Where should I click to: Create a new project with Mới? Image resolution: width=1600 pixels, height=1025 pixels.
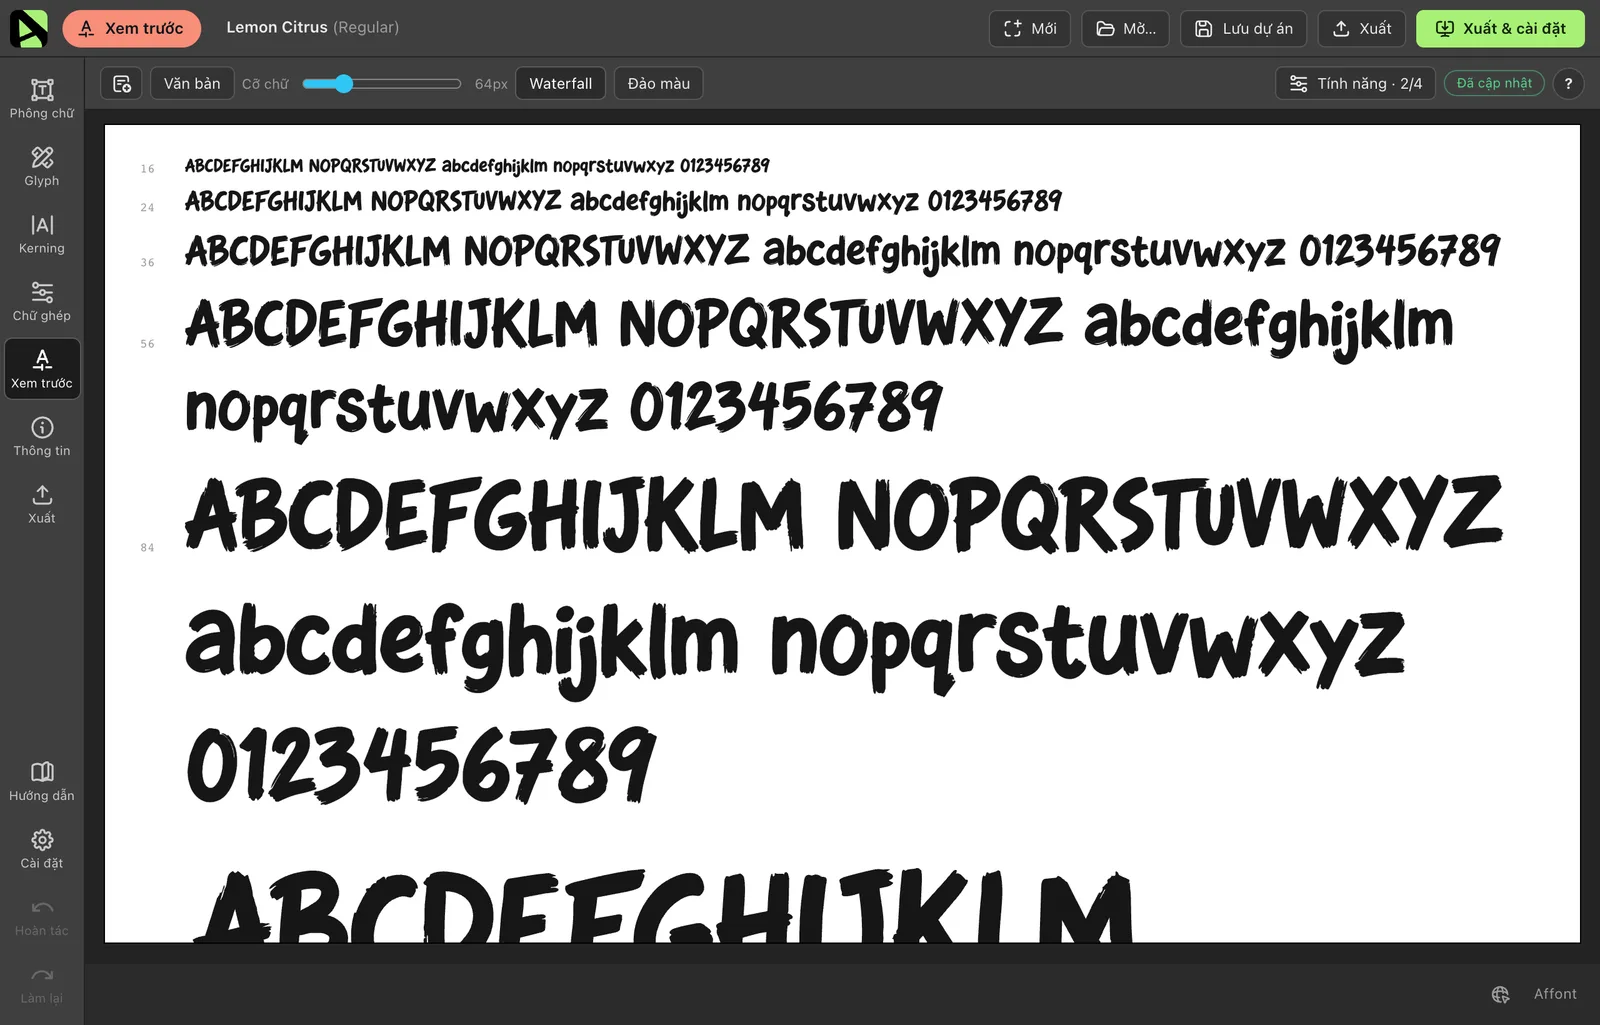(x=1030, y=28)
